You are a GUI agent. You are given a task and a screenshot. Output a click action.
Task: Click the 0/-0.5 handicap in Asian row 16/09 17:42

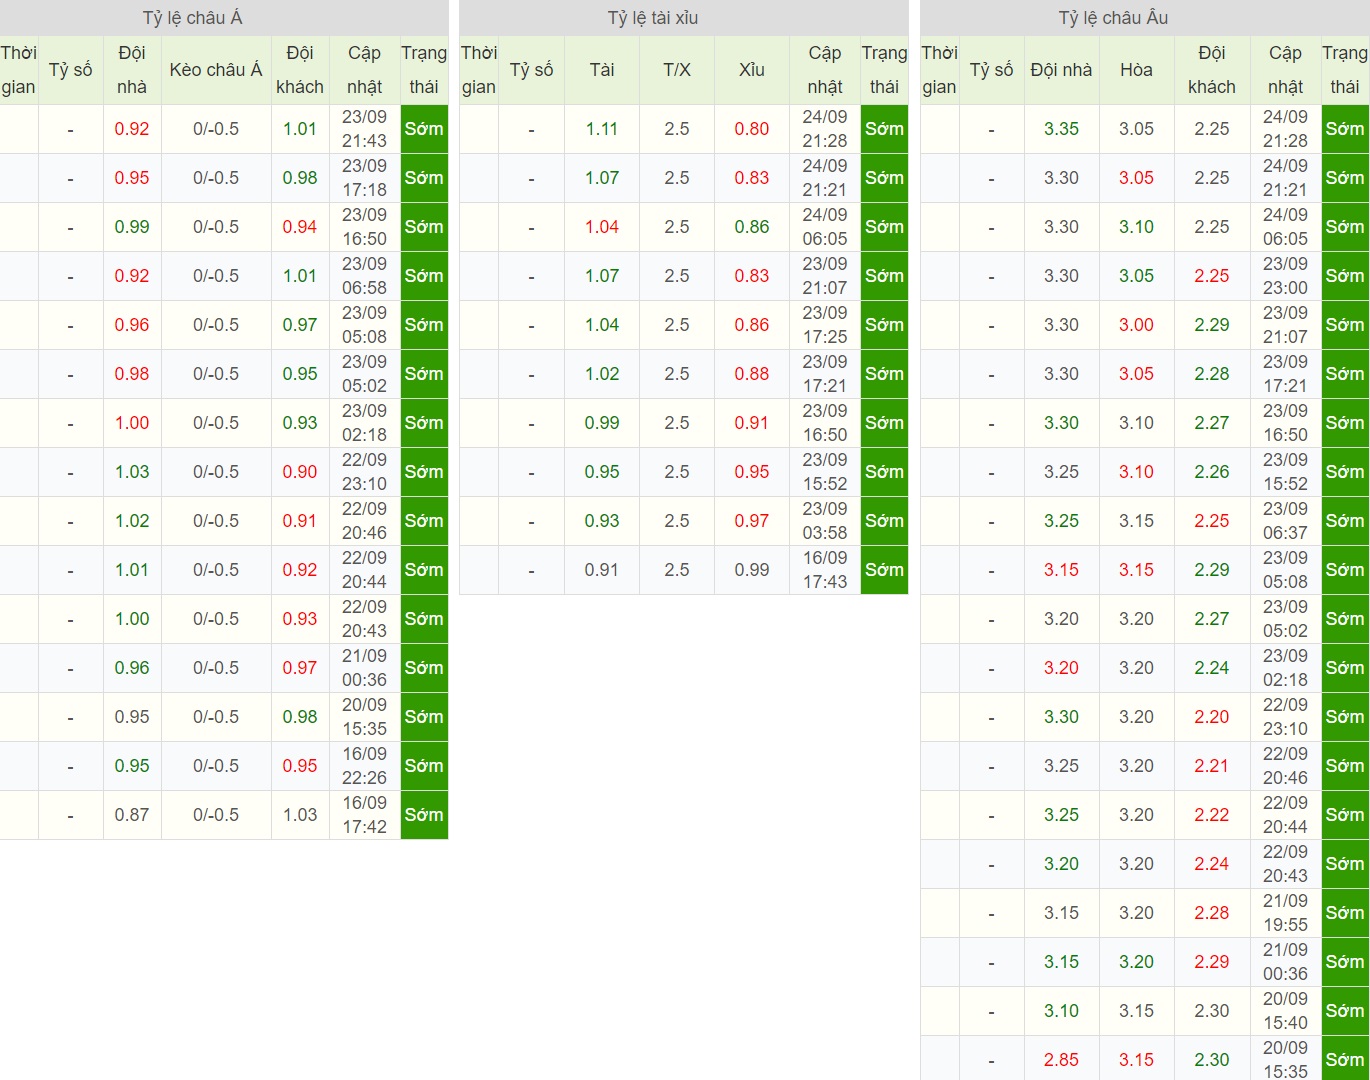click(x=216, y=815)
